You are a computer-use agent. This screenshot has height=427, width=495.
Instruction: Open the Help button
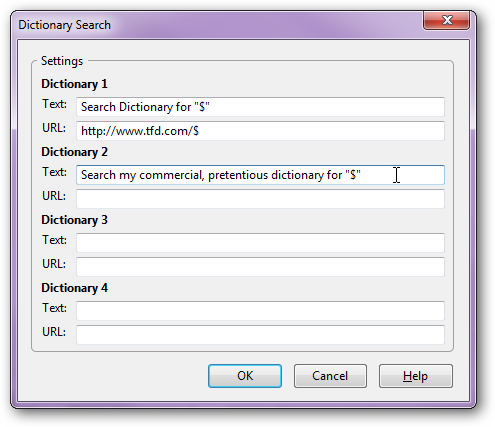[416, 376]
